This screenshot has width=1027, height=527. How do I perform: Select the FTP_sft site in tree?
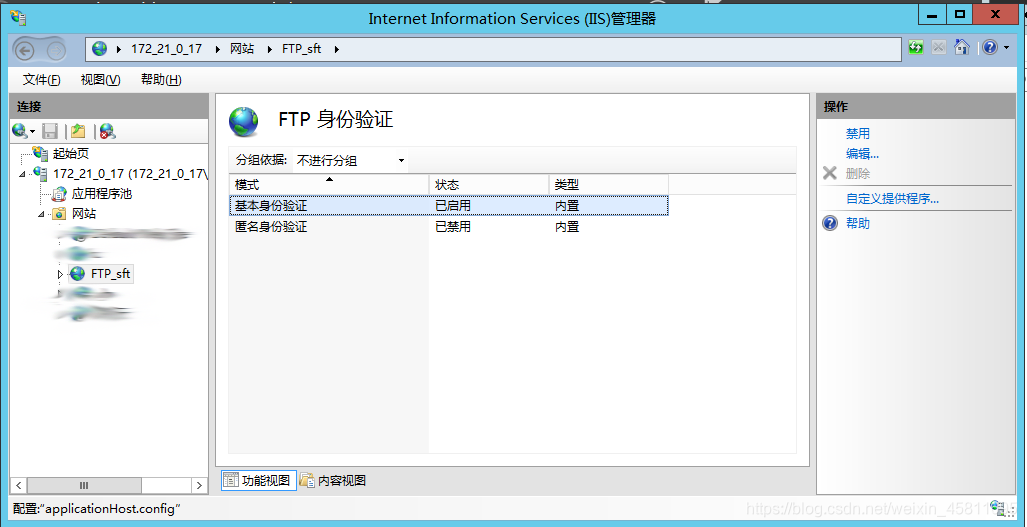111,274
